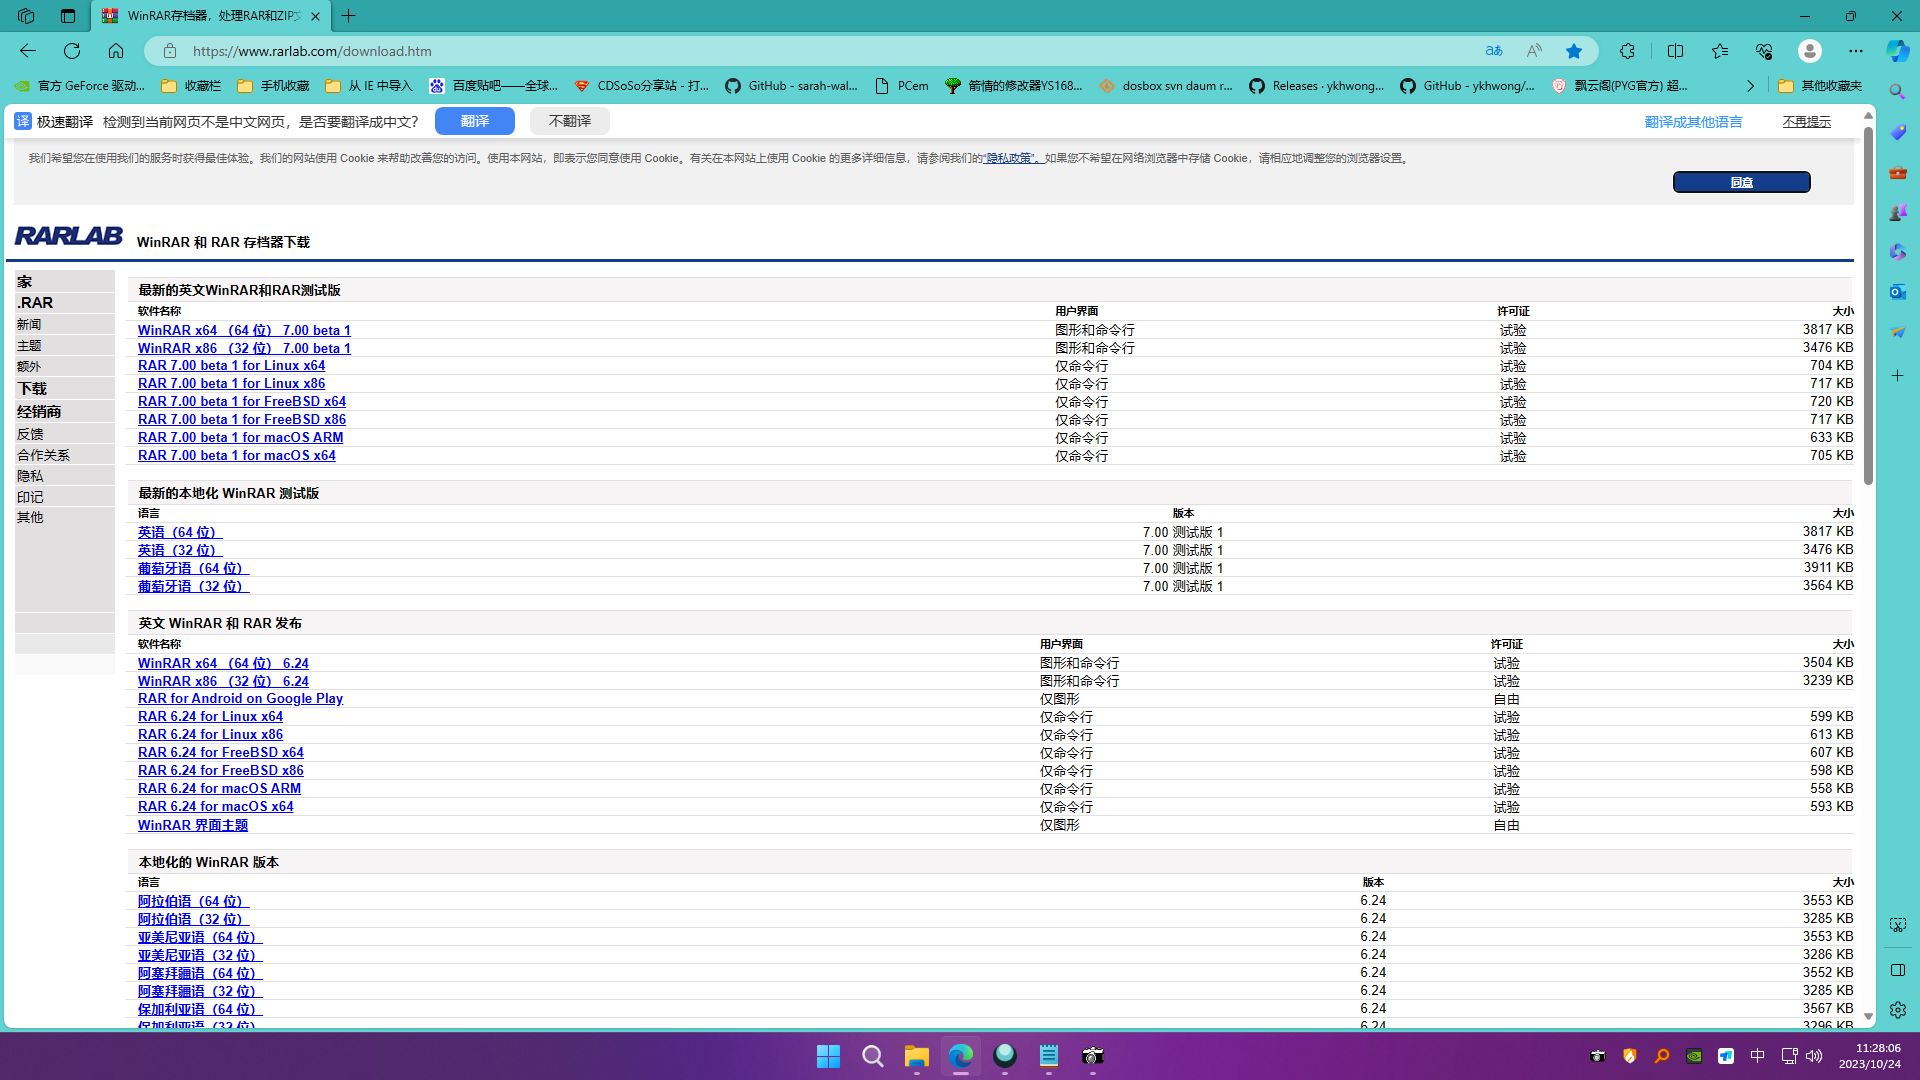
Task: Open 下载 in site menu
Action: pos(64,388)
